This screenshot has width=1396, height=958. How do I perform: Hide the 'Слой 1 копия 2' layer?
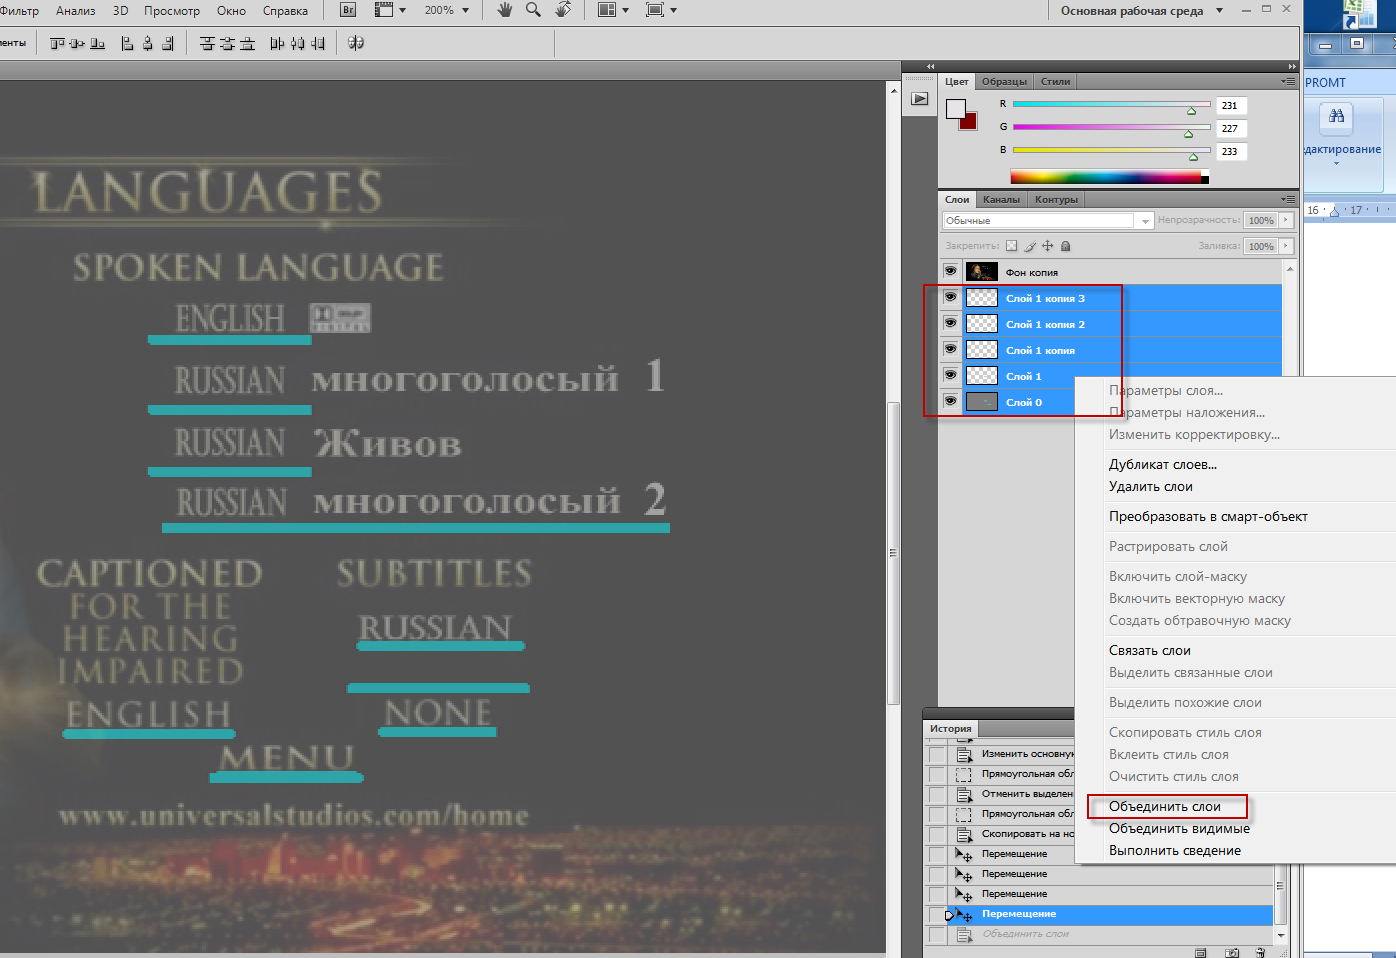(x=950, y=323)
